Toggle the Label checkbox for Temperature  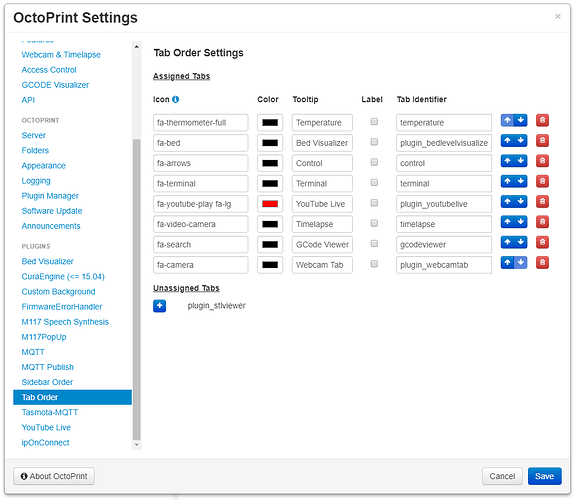pyautogui.click(x=374, y=121)
